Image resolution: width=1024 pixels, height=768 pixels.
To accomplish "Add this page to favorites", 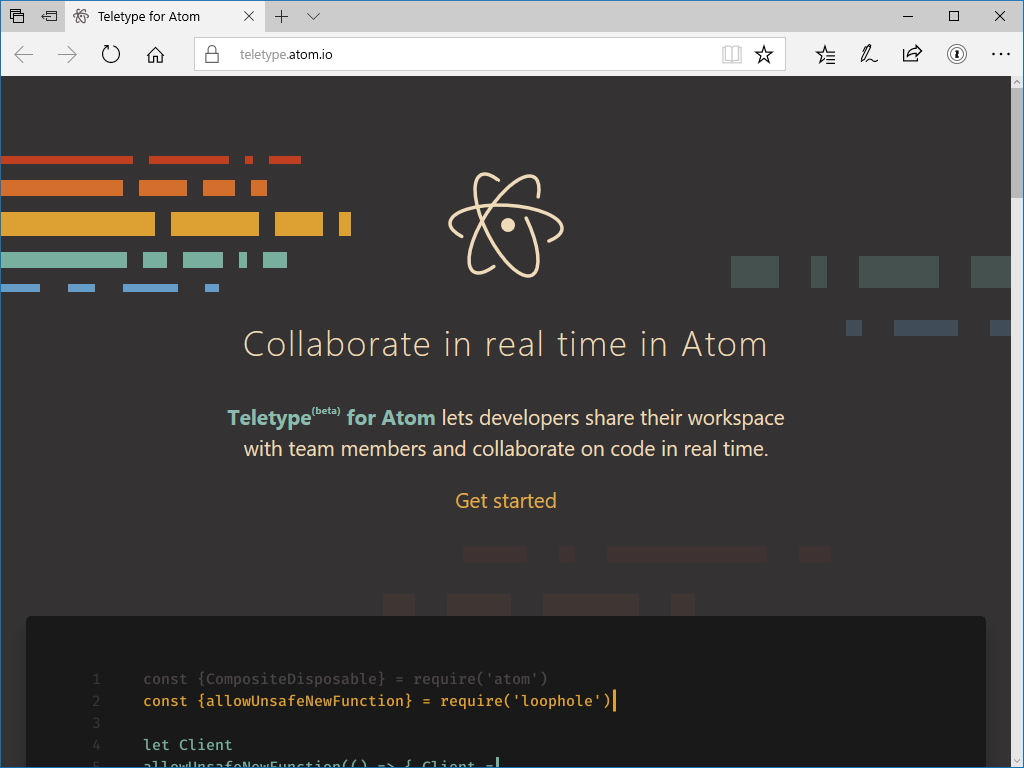I will (x=765, y=54).
